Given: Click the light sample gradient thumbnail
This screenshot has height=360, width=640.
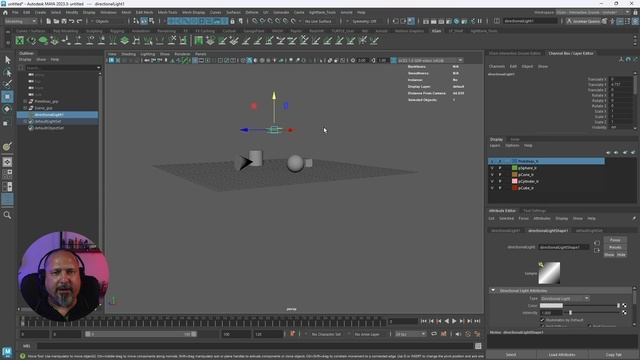Looking at the screenshot, I should point(549,273).
